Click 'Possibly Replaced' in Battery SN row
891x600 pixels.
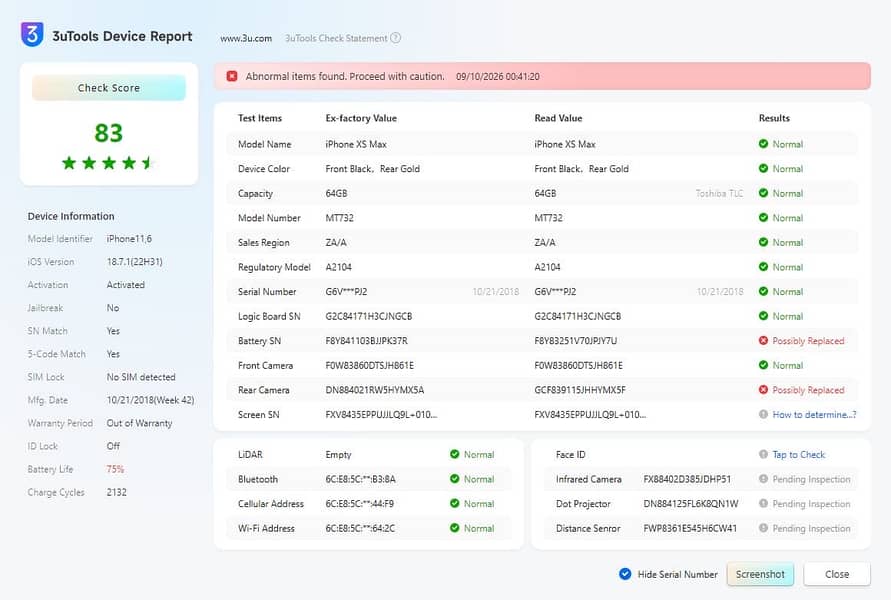click(x=808, y=341)
